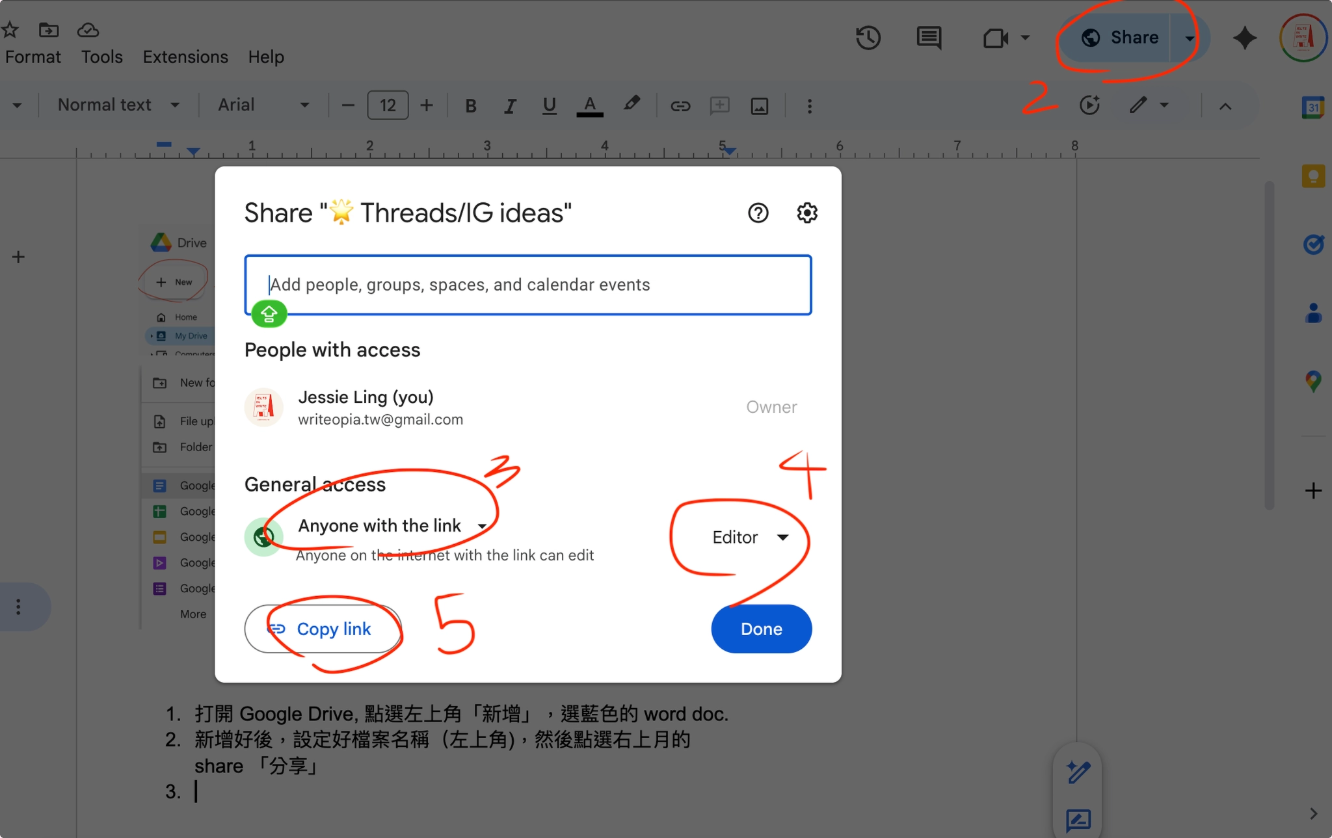Open the Arial font dropdown
The width and height of the screenshot is (1332, 838).
coord(263,105)
